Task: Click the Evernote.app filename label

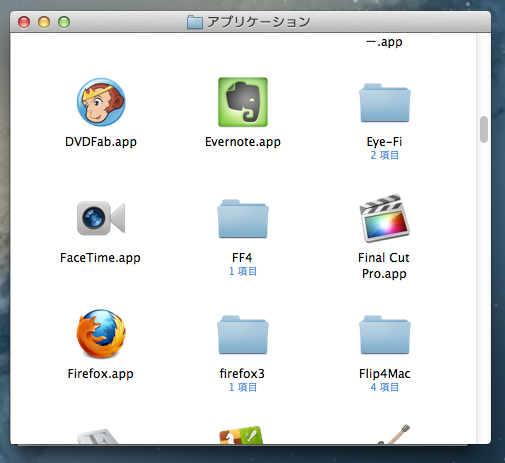Action: [x=243, y=142]
